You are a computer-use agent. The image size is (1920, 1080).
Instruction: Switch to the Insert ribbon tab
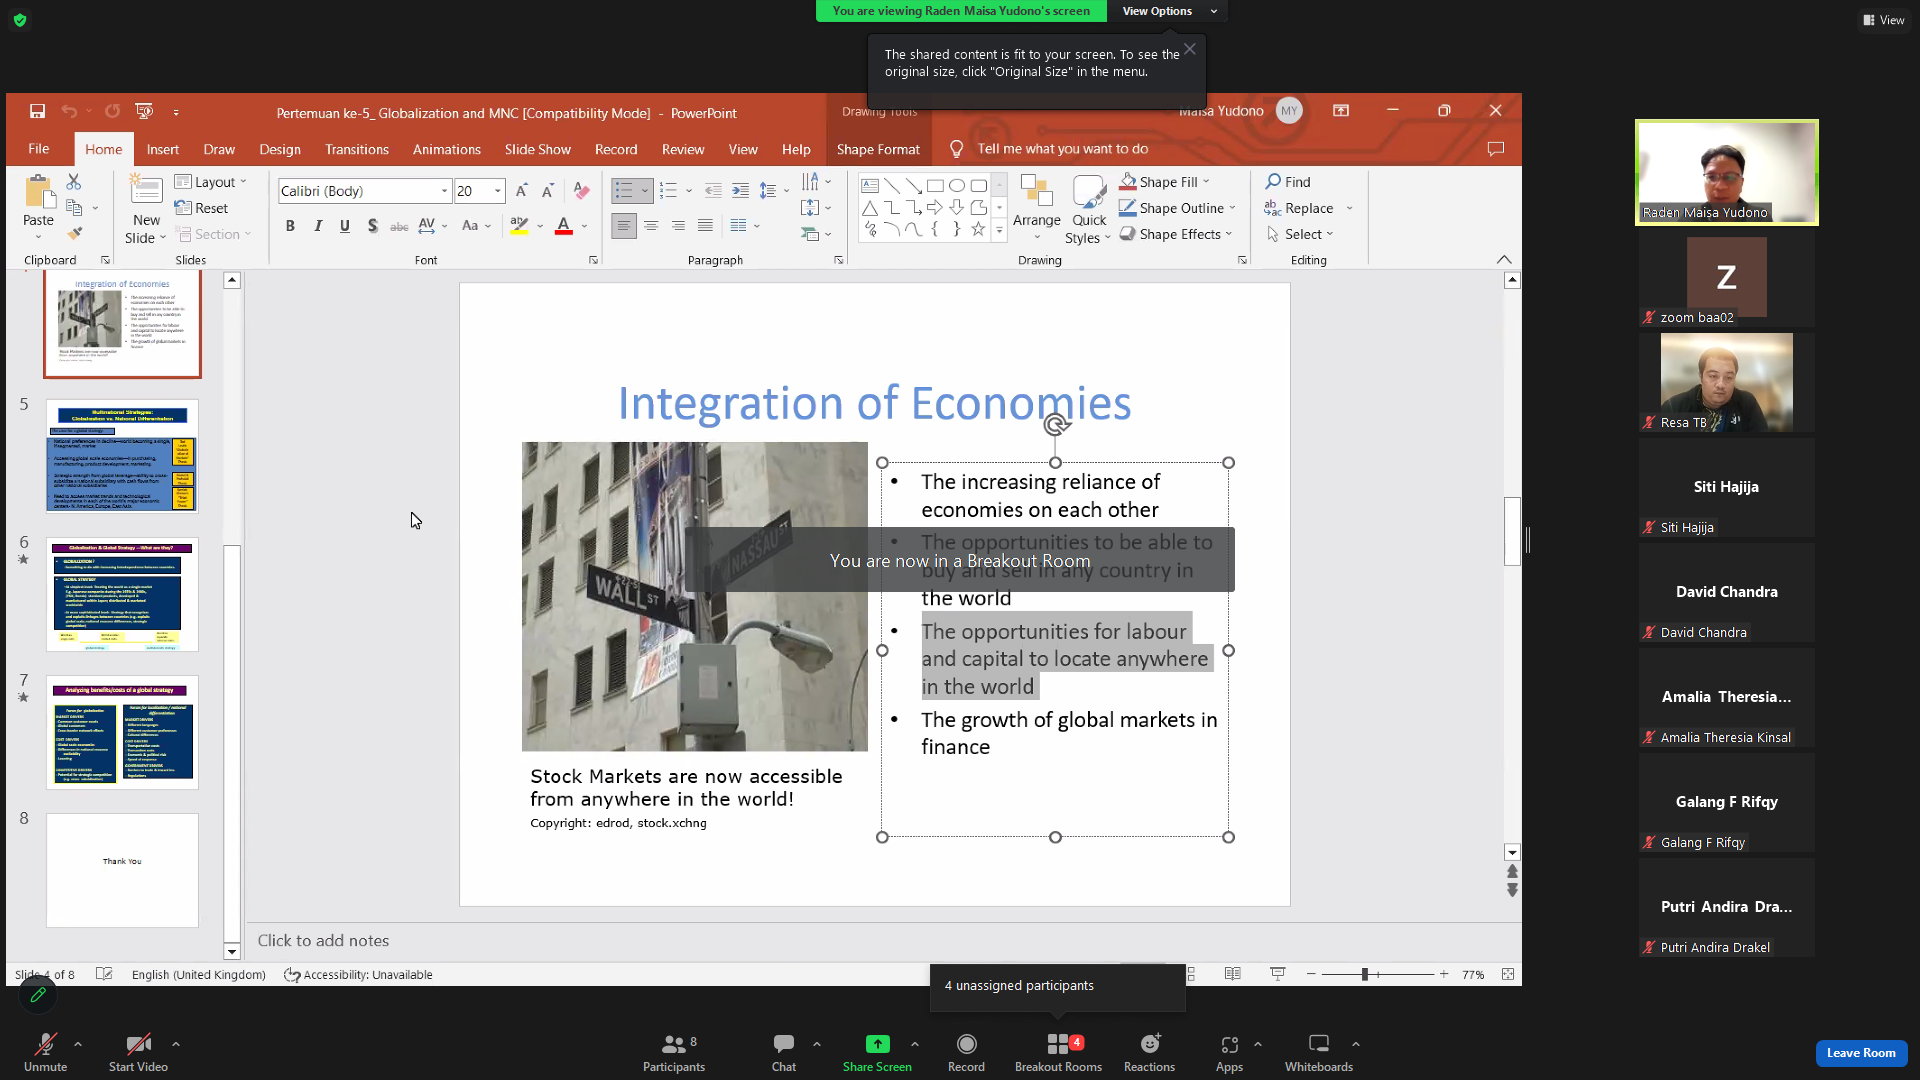click(163, 149)
